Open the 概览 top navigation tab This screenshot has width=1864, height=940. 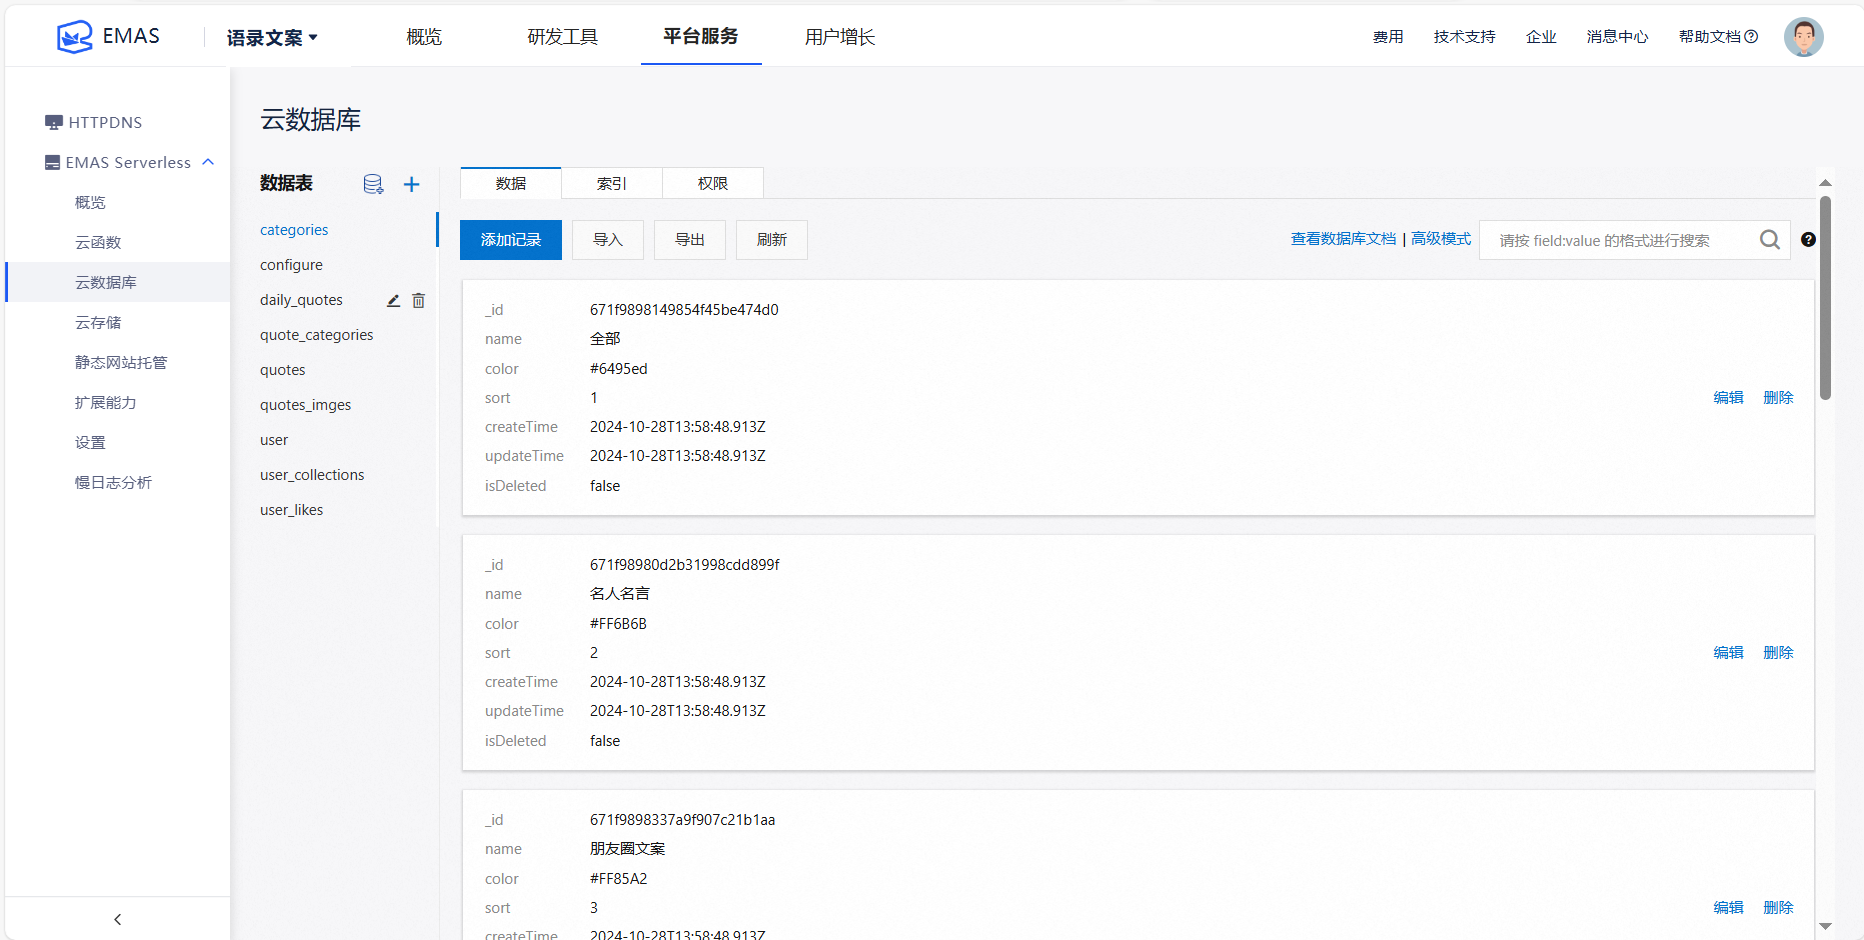424,37
